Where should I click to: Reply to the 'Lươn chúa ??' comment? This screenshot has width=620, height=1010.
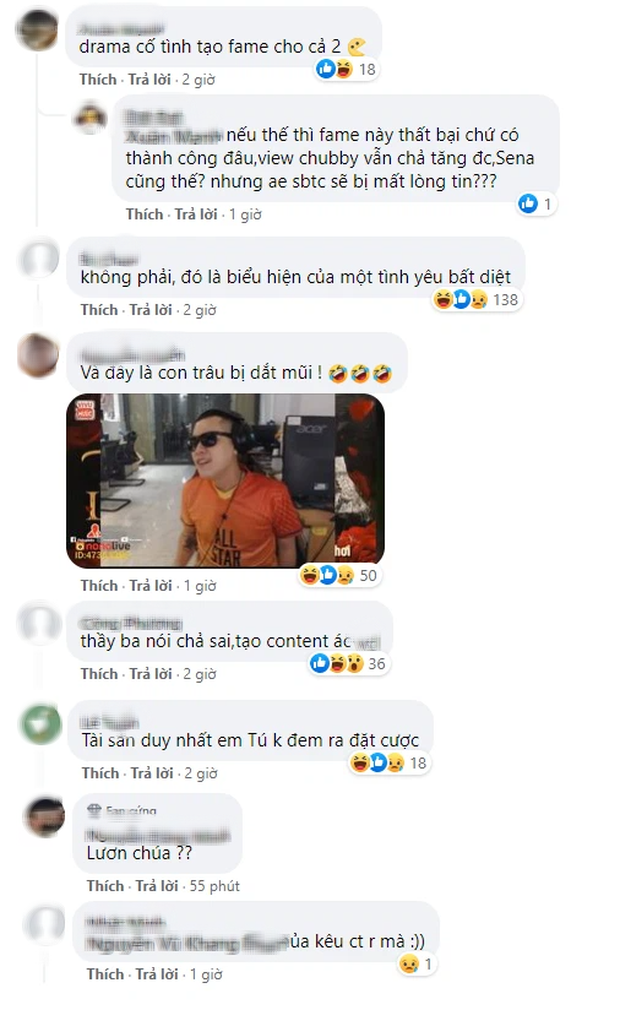coord(157,886)
